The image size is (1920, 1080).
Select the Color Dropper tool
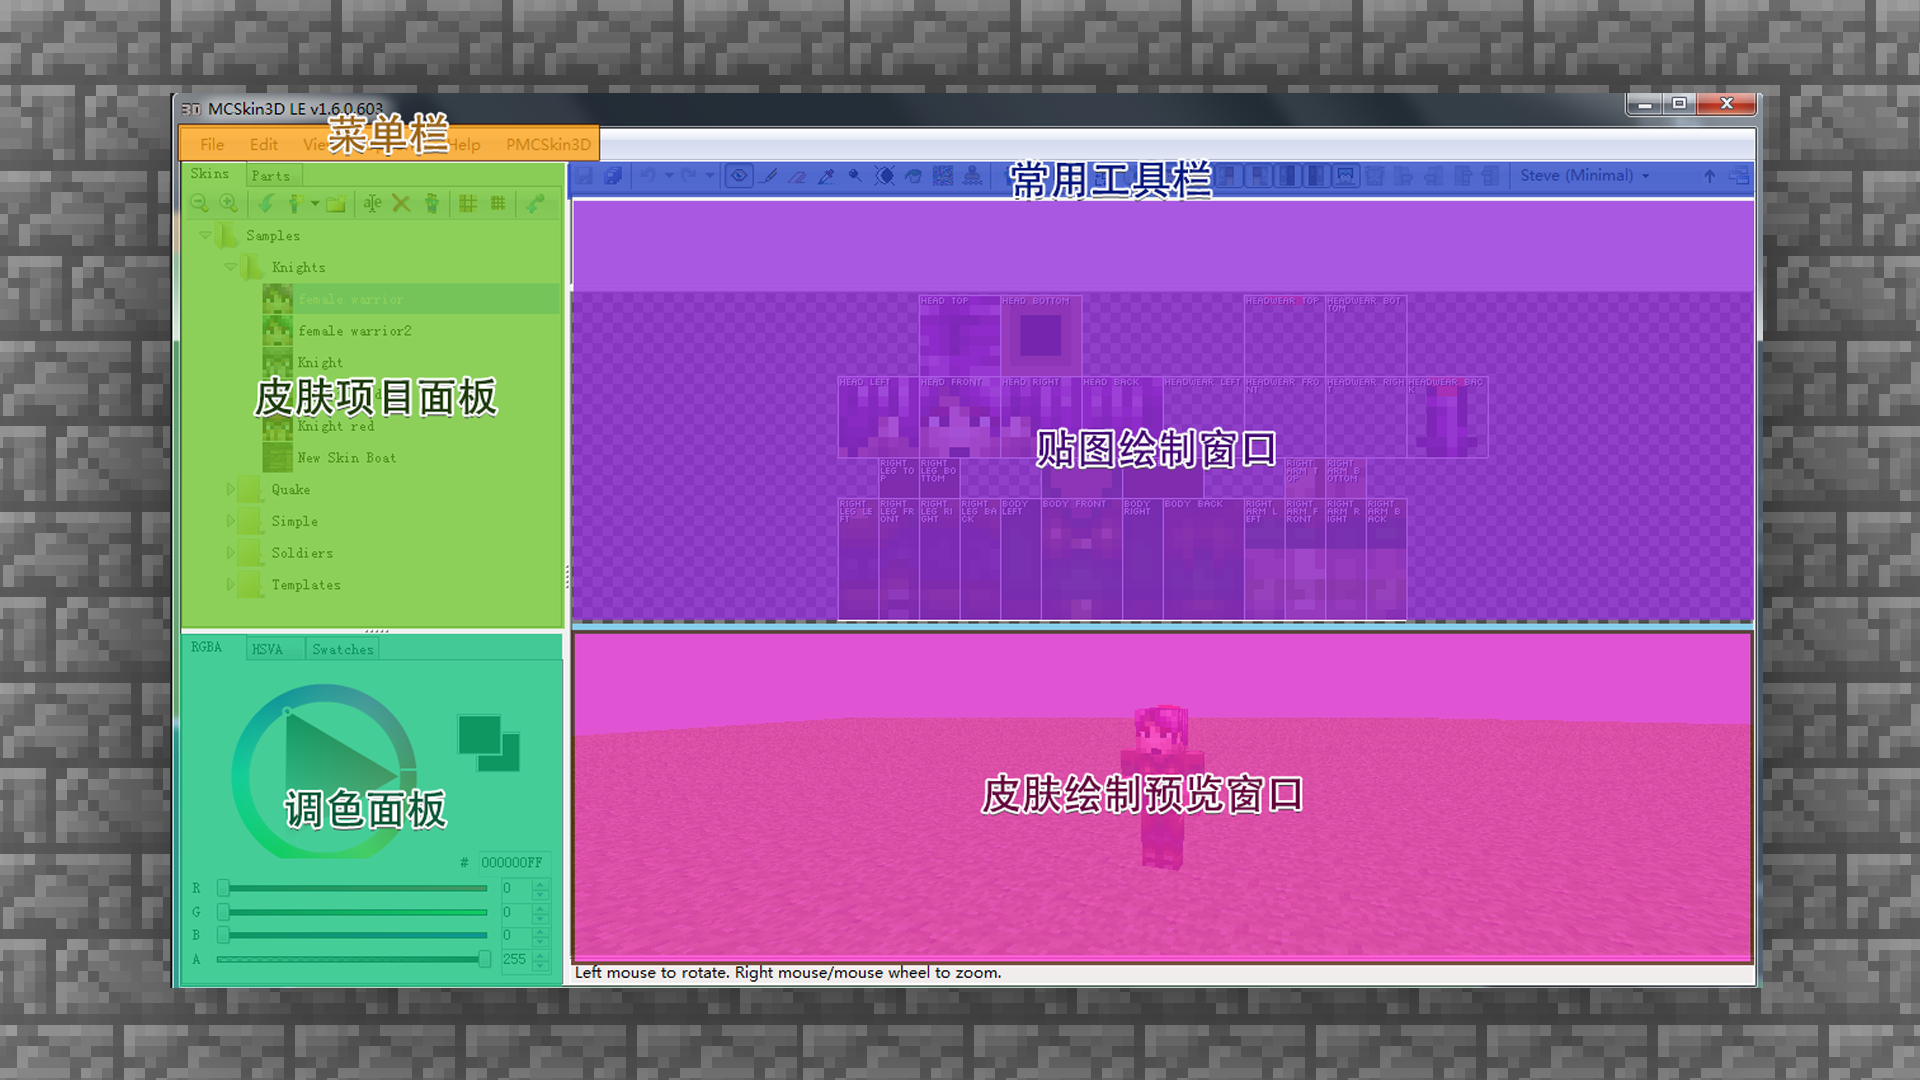826,176
